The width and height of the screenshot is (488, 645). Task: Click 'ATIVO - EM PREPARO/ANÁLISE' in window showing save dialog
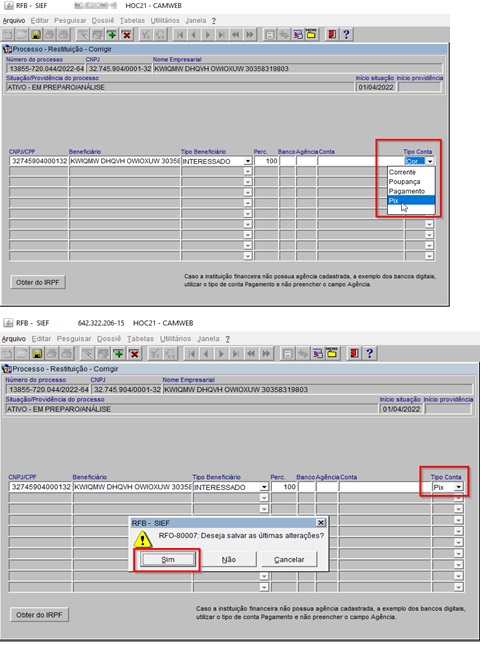[191, 409]
